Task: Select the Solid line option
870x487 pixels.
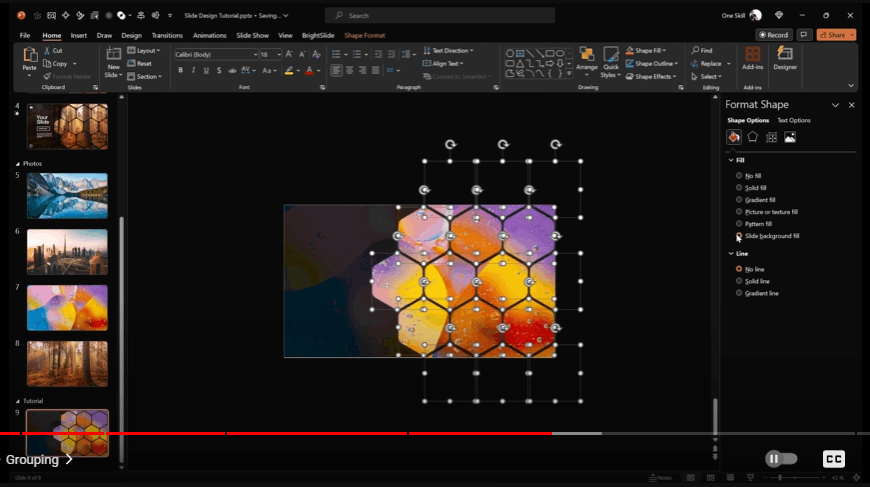Action: (x=752, y=281)
